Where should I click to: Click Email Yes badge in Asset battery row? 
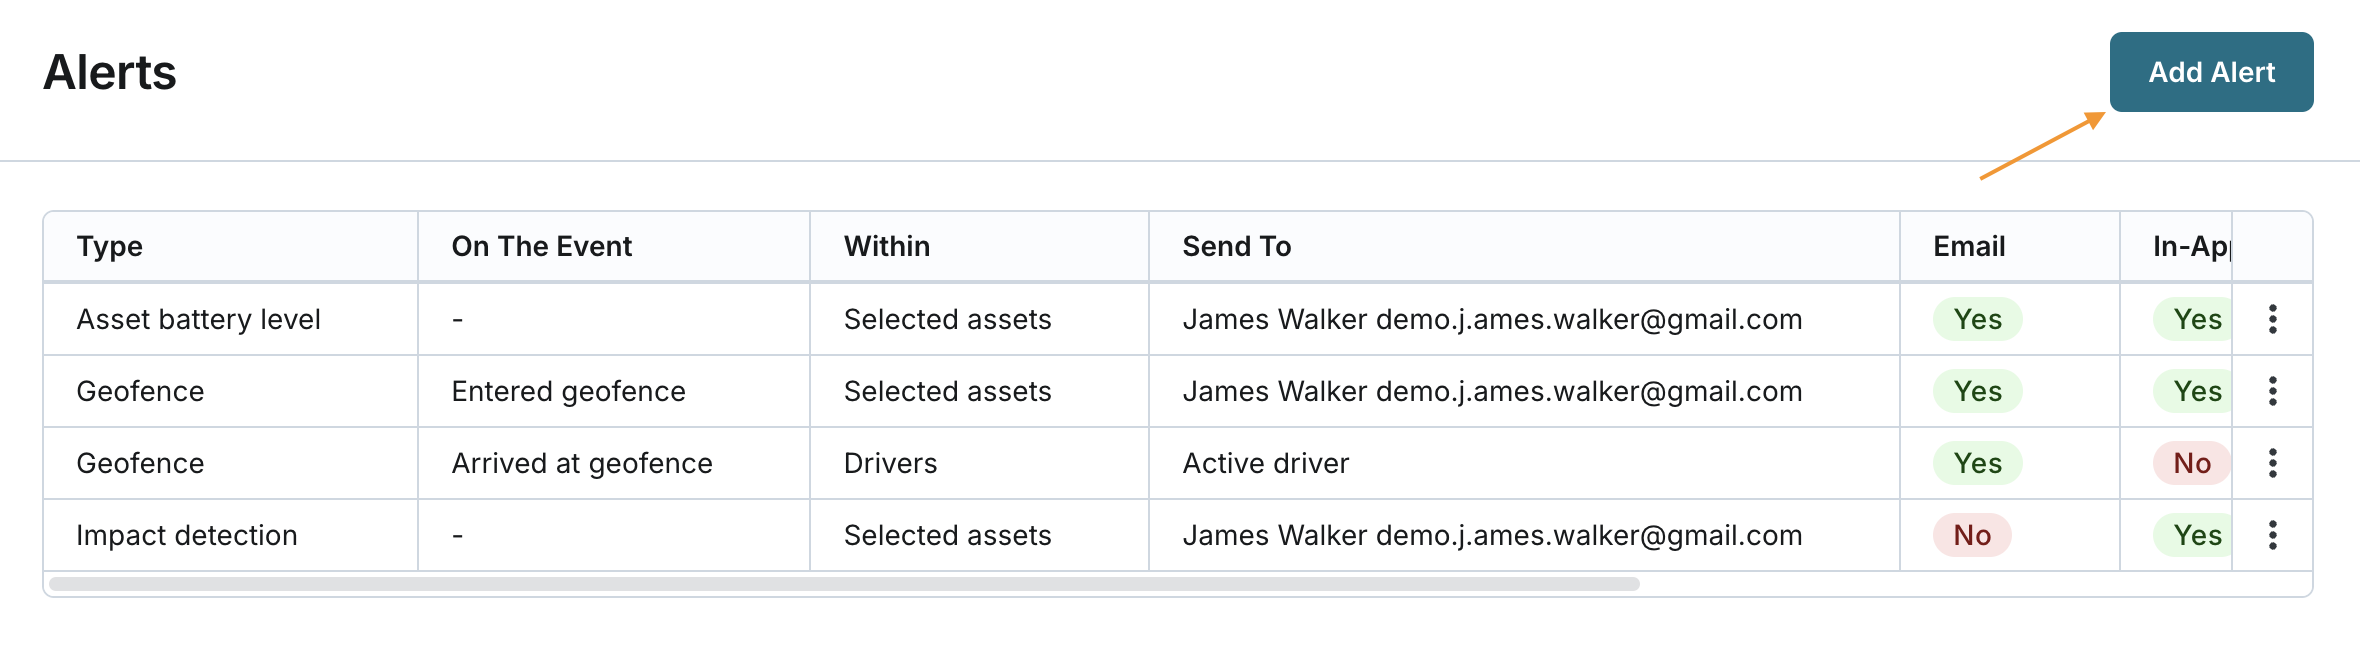1977,319
